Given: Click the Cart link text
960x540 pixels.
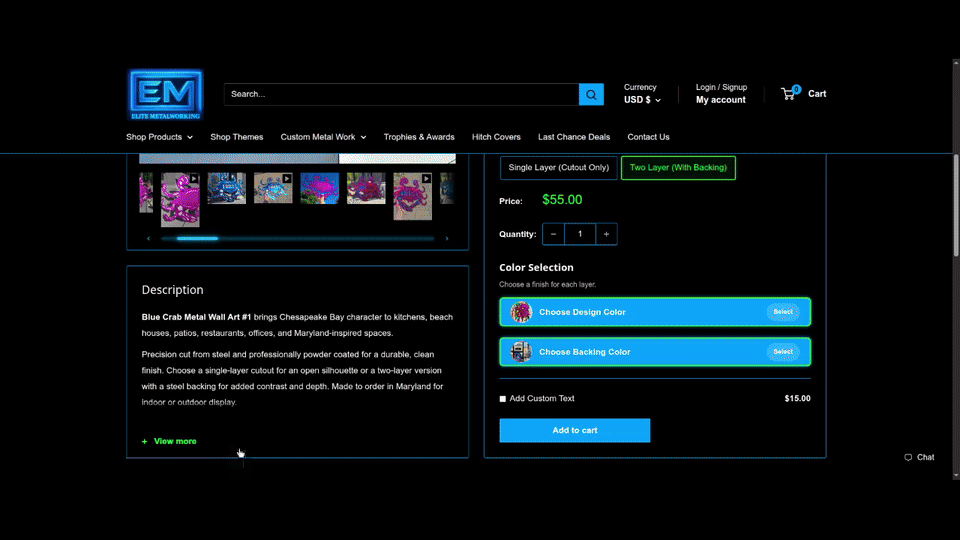Looking at the screenshot, I should coord(817,94).
